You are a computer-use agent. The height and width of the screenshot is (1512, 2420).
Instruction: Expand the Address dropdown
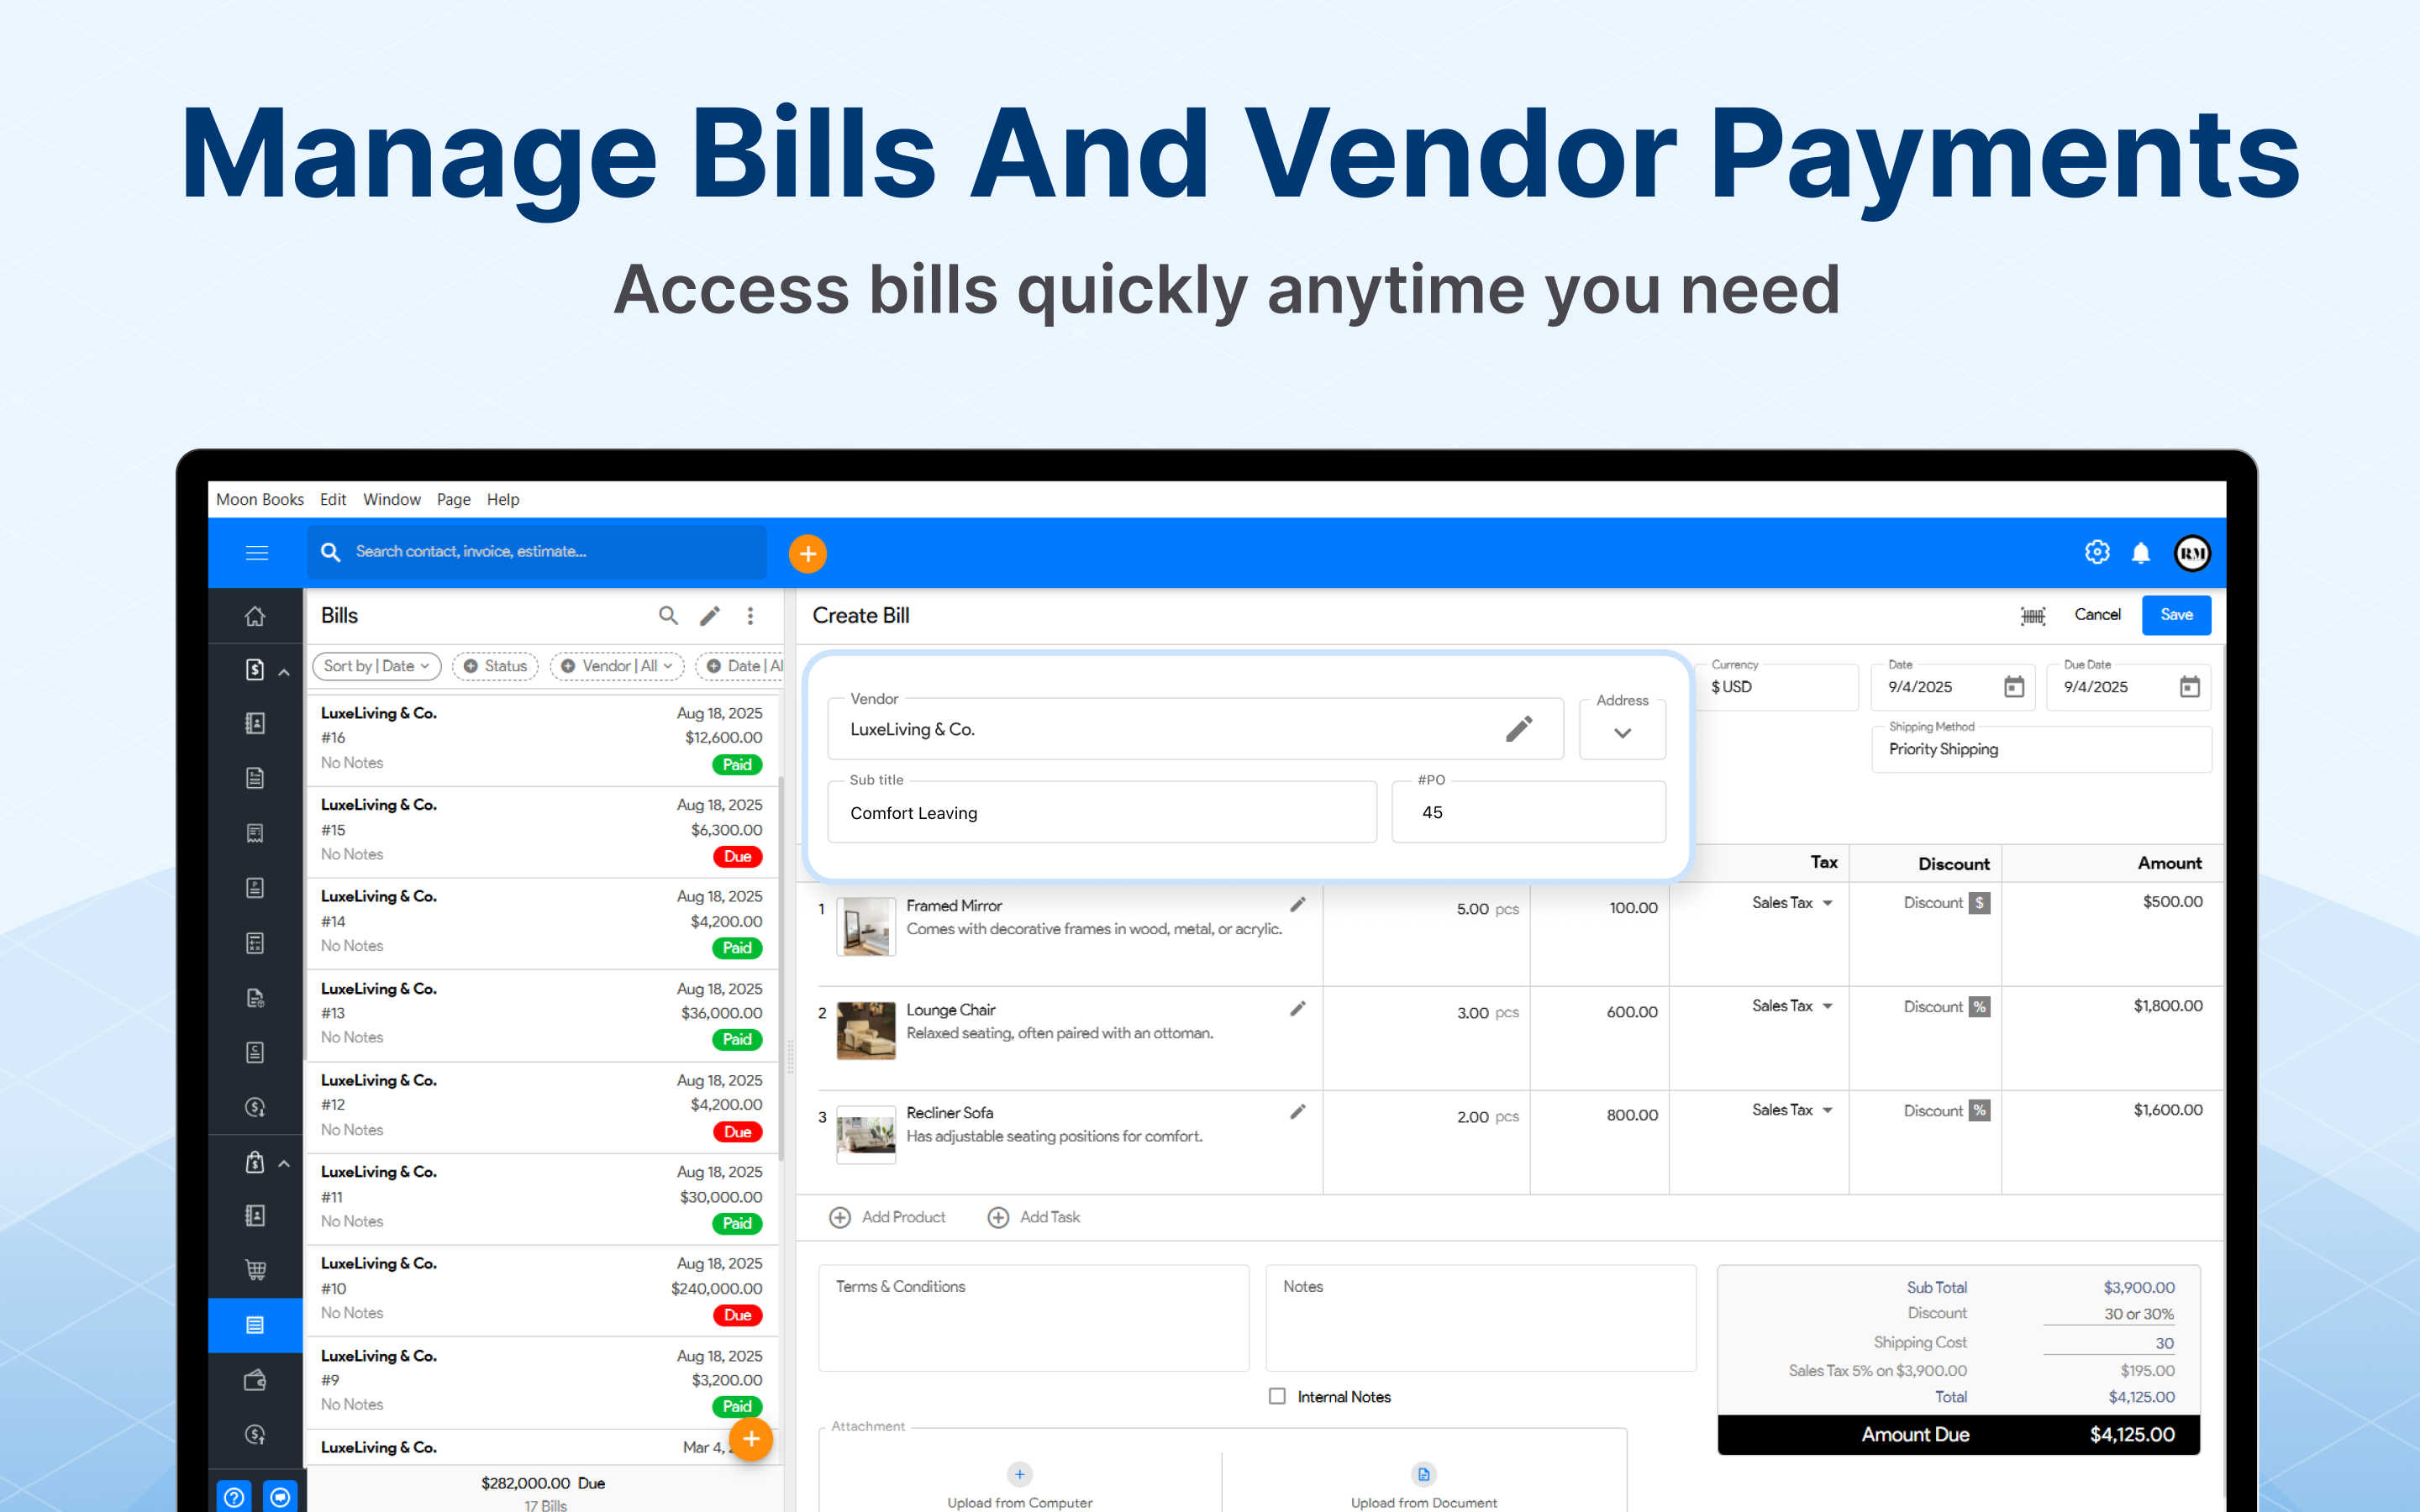point(1622,733)
